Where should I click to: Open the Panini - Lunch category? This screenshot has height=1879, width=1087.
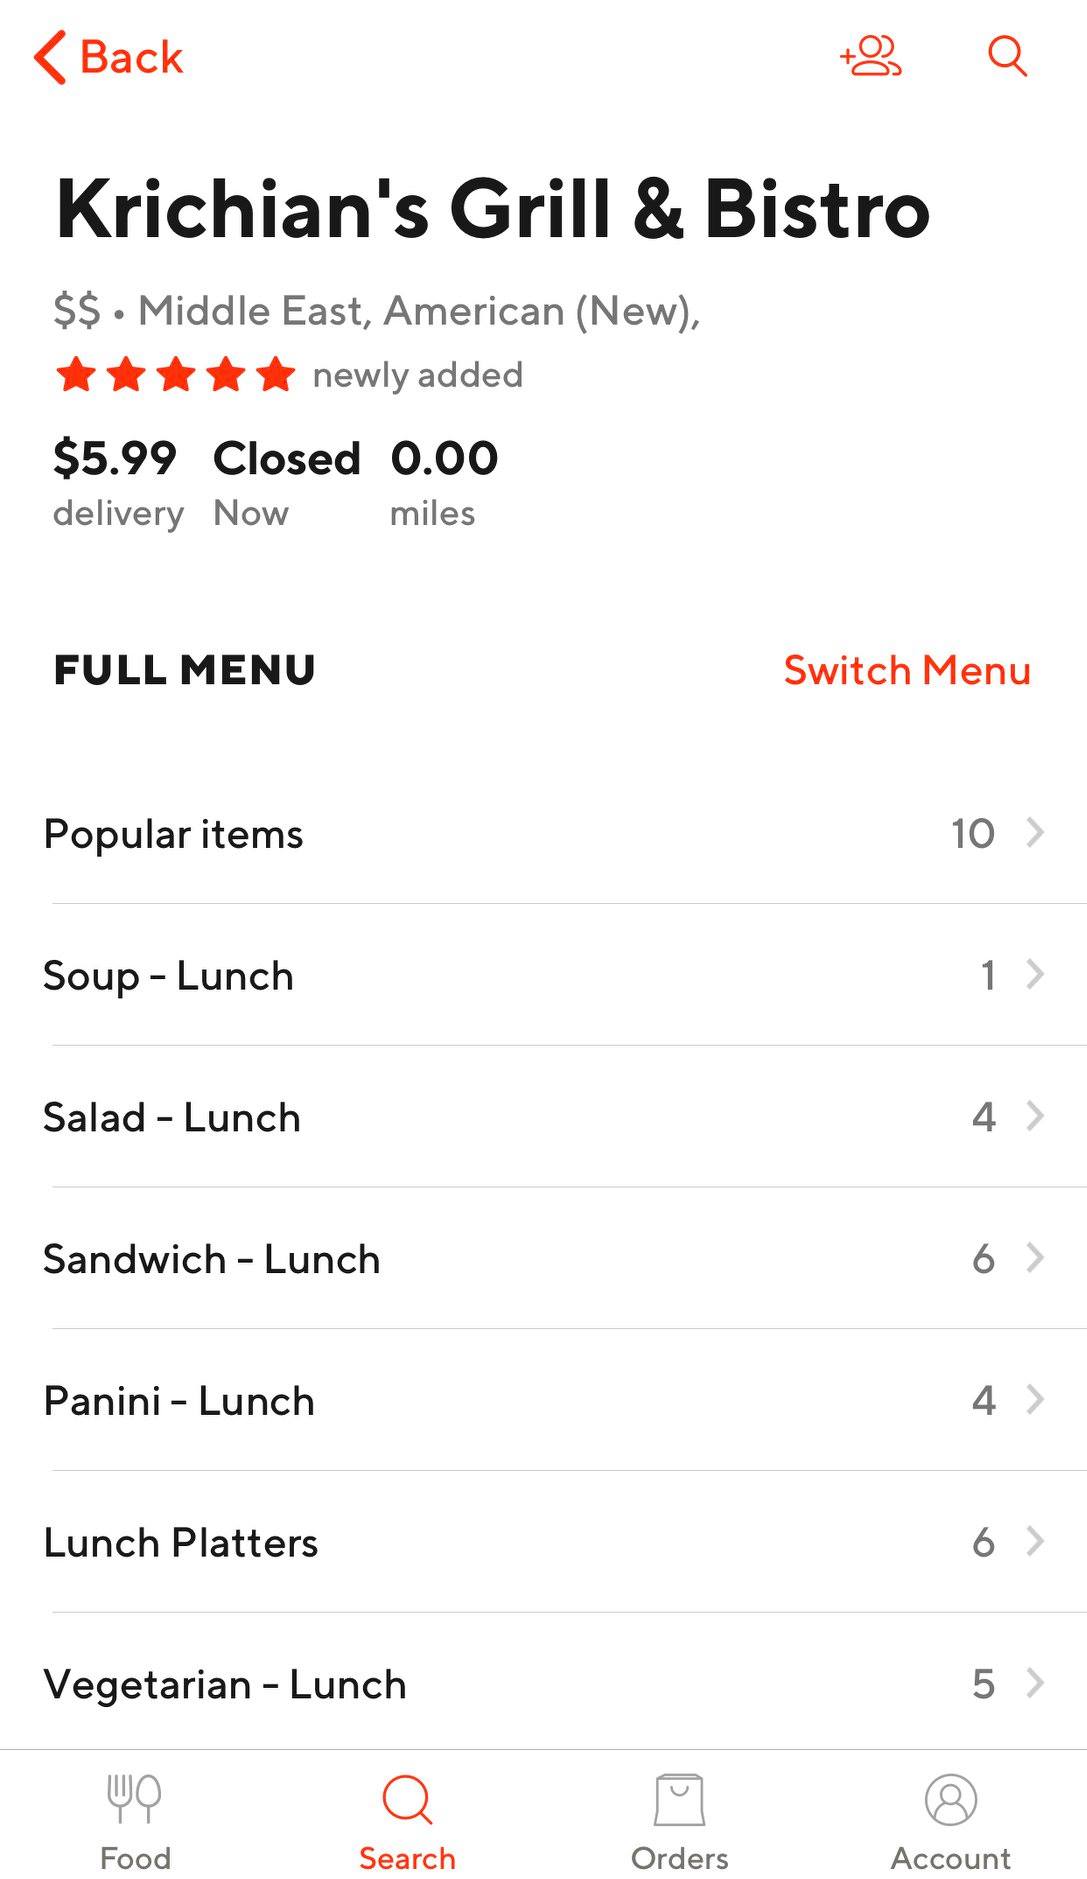[x=179, y=1401]
